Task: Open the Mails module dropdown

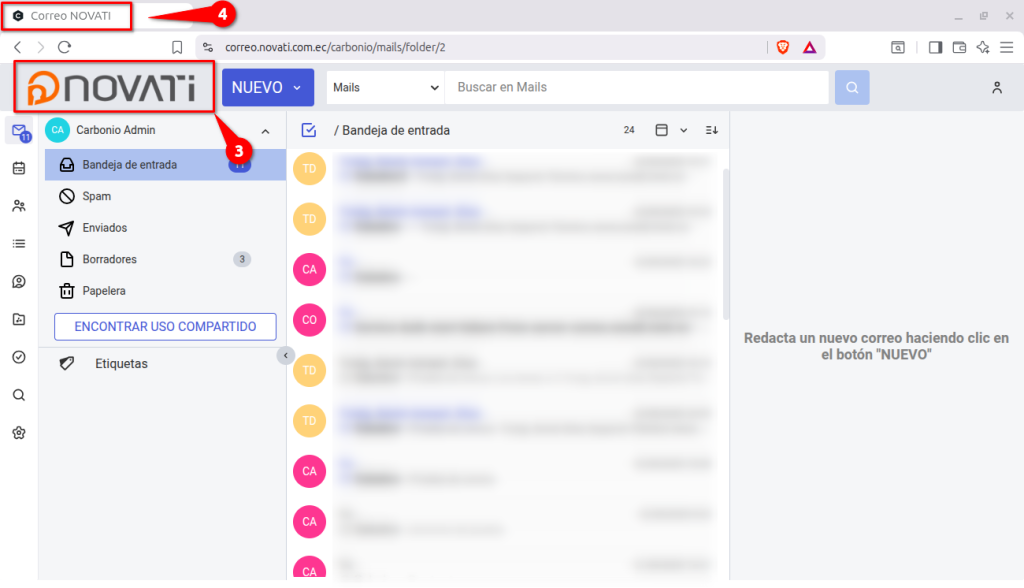Action: click(x=385, y=88)
